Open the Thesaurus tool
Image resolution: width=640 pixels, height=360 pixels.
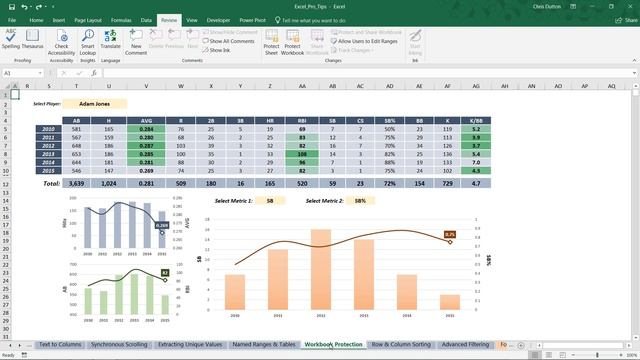[x=32, y=40]
